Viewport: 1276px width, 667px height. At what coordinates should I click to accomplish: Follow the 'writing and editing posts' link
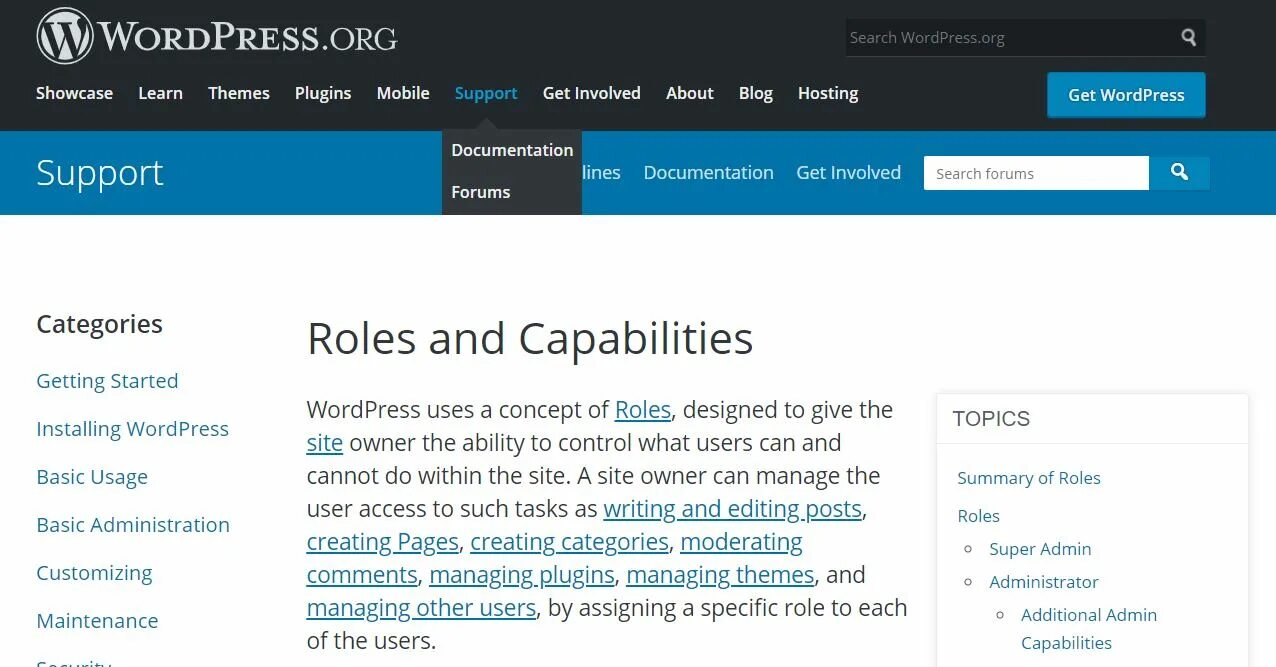[733, 509]
